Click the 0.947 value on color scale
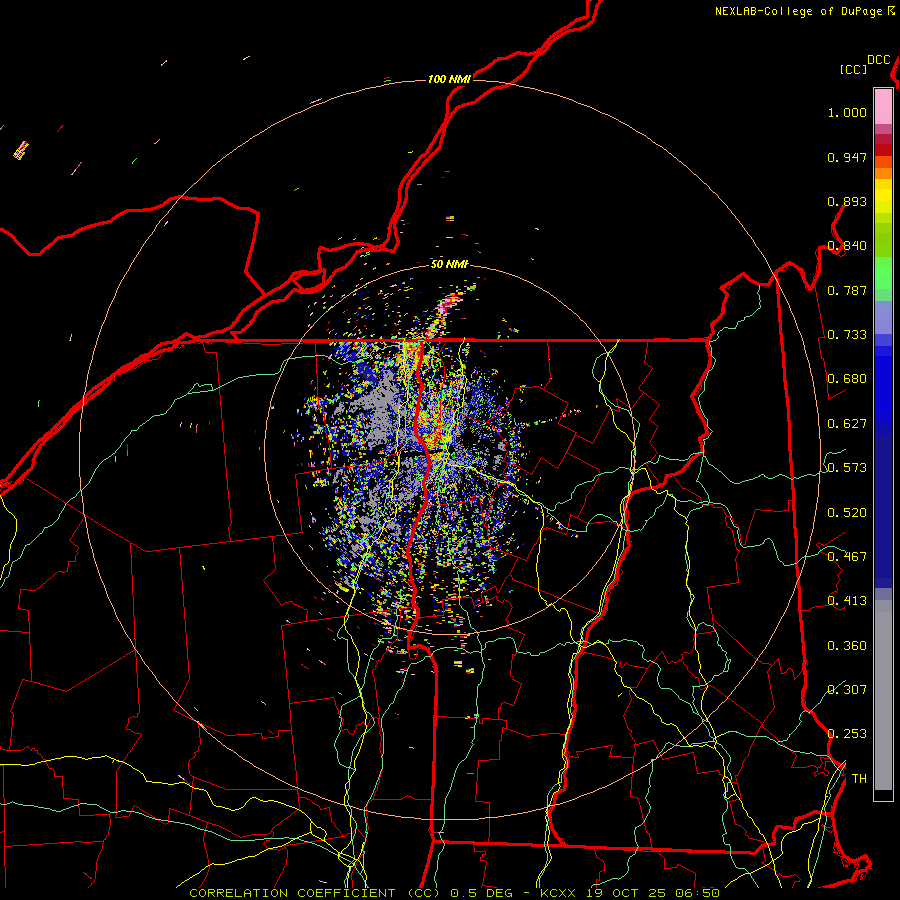 [847, 157]
